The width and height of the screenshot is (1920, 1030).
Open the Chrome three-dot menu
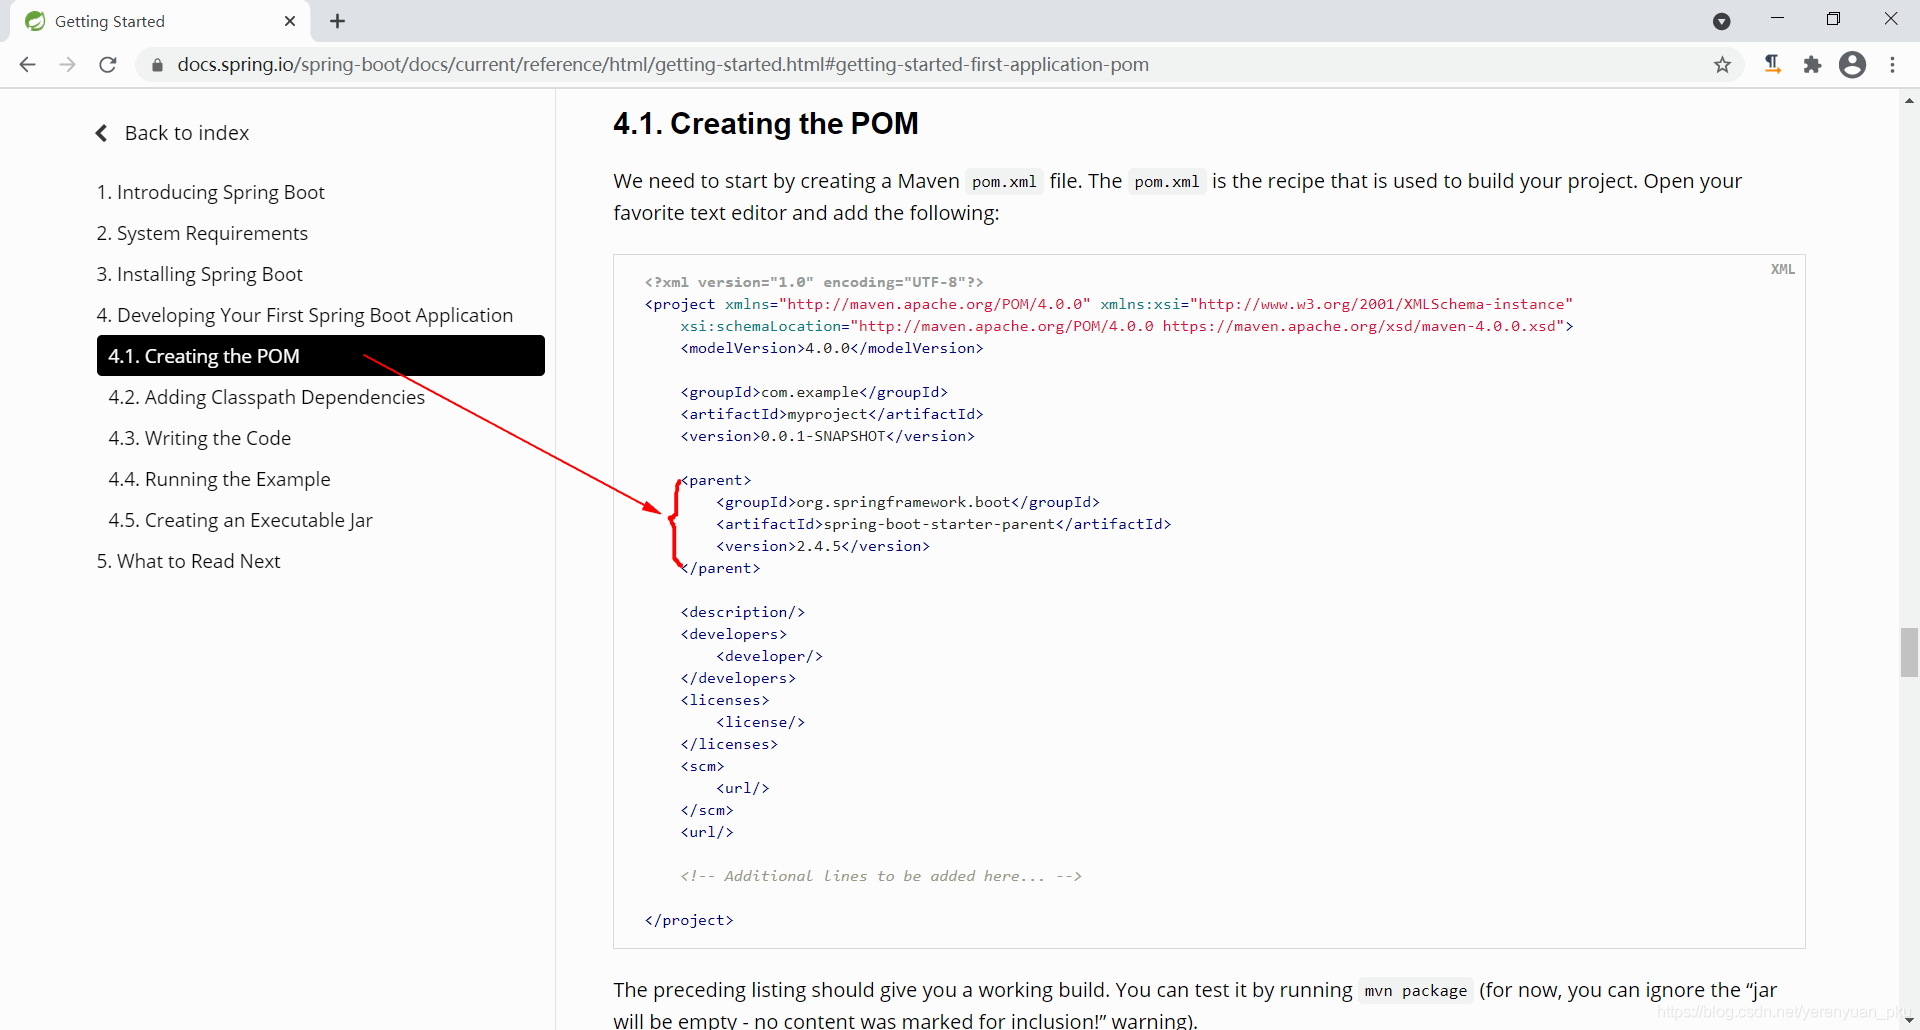point(1892,65)
